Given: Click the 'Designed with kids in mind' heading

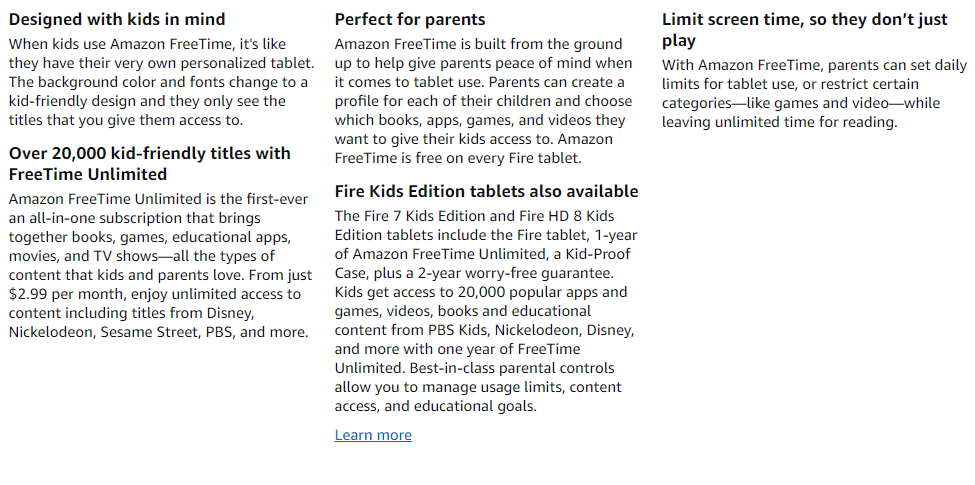Looking at the screenshot, I should coord(117,19).
